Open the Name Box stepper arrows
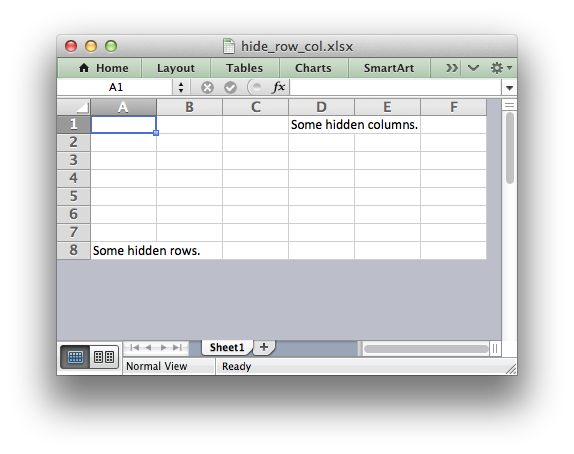Viewport: 574px width, 454px height. point(181,88)
